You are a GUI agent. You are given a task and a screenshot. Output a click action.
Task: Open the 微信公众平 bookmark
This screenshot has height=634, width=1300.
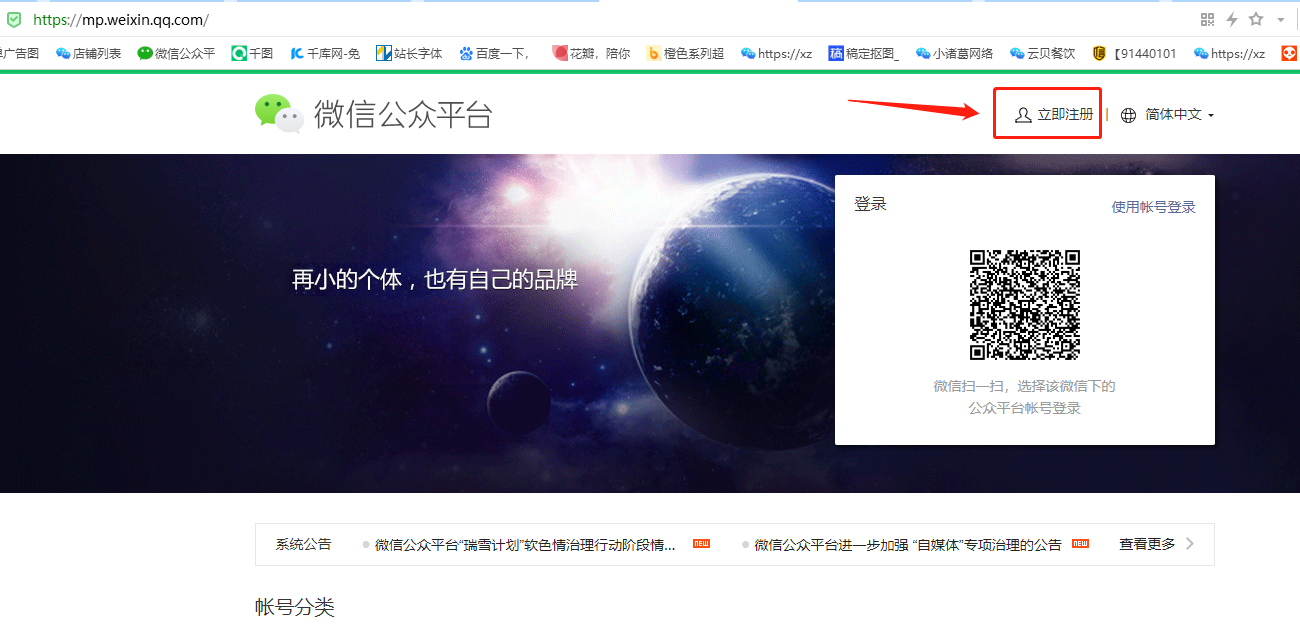coord(176,53)
